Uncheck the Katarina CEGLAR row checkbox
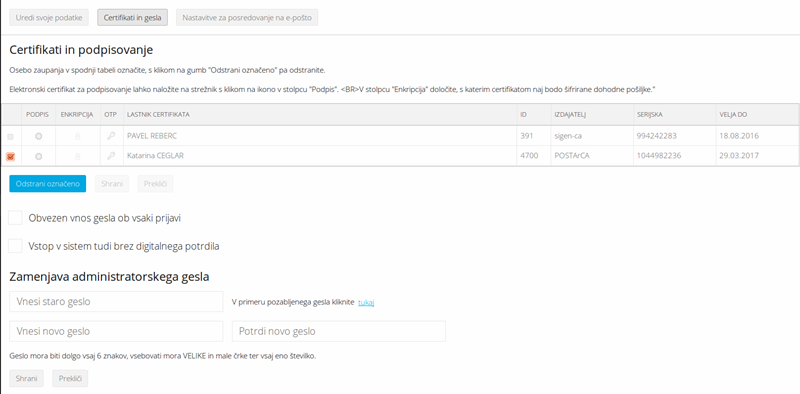This screenshot has width=800, height=394. 11,157
